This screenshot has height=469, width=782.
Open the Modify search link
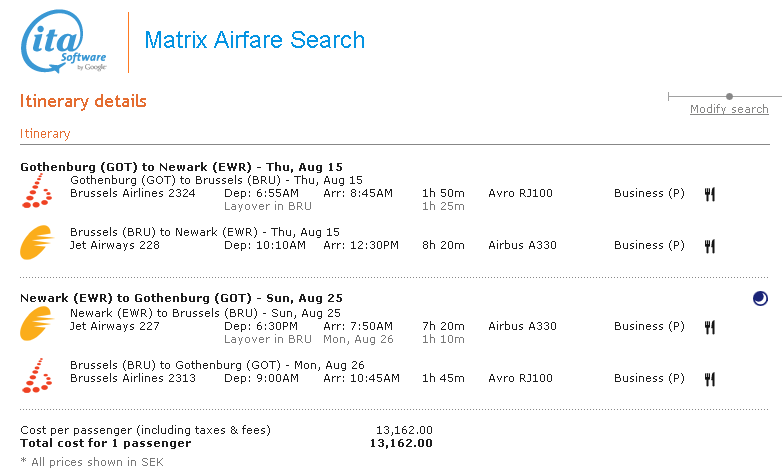point(729,109)
